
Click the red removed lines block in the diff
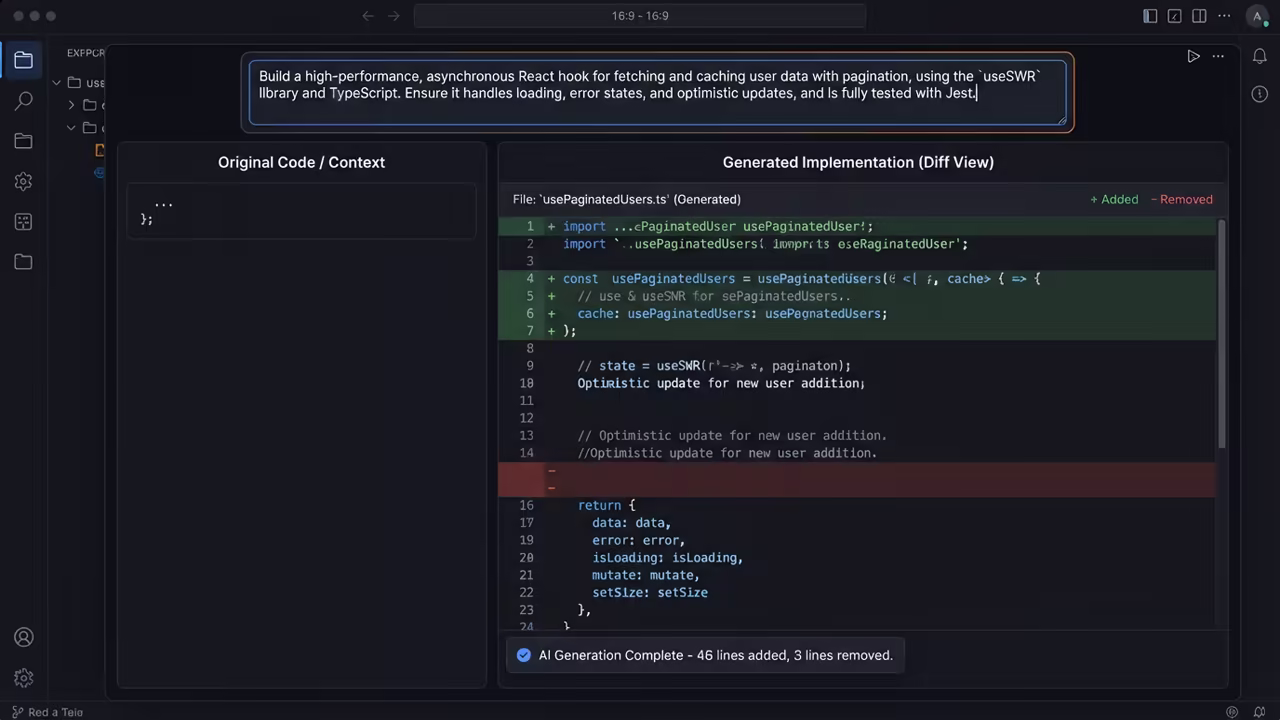coord(857,479)
